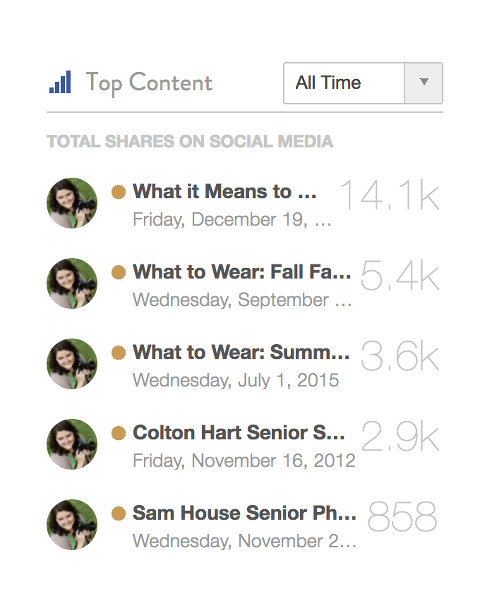This screenshot has height=591, width=480.
Task: Click the avatar beside 'What to Wear: Summ'
Action: coord(72,364)
